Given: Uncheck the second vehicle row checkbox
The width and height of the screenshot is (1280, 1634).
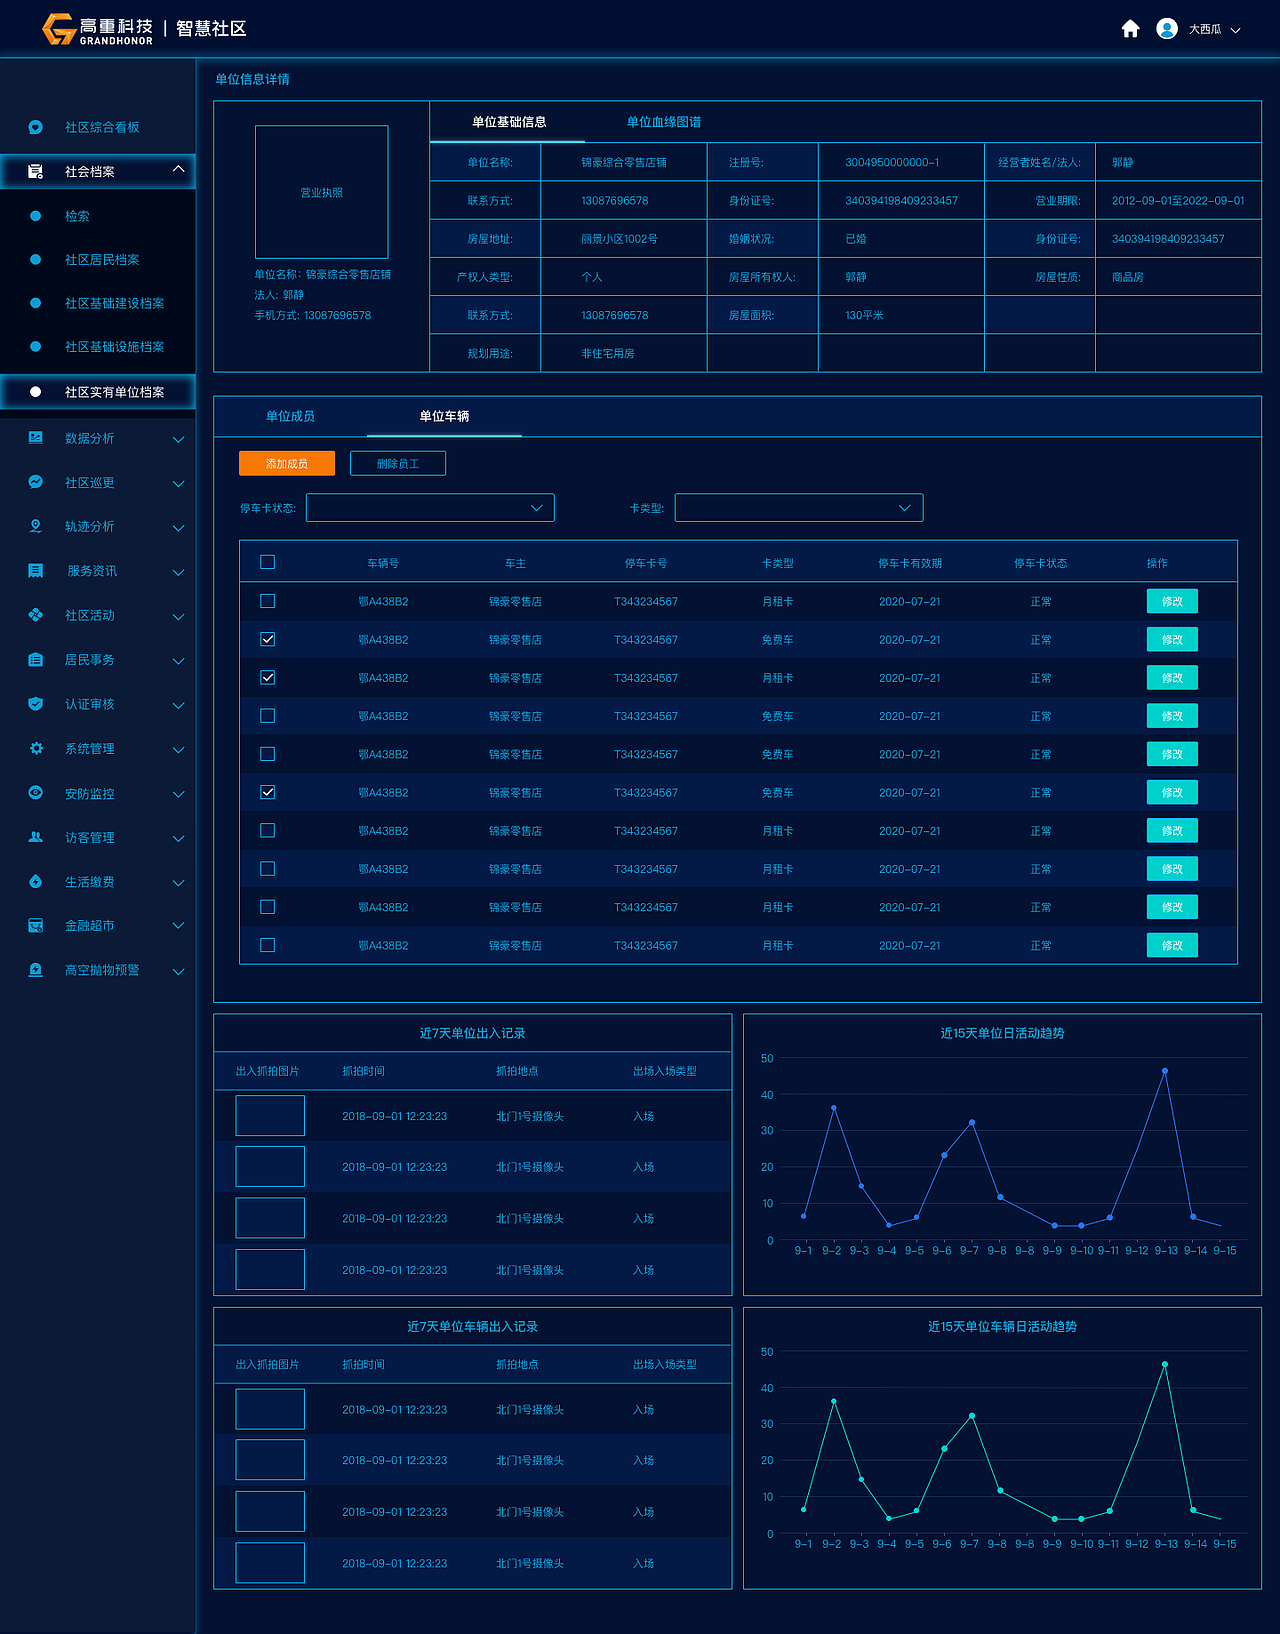Looking at the screenshot, I should coord(267,639).
